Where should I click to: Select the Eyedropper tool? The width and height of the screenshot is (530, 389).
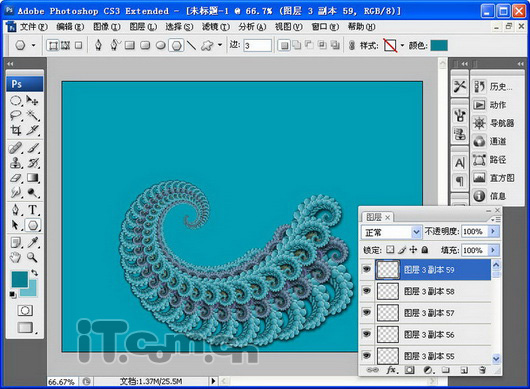point(33,242)
